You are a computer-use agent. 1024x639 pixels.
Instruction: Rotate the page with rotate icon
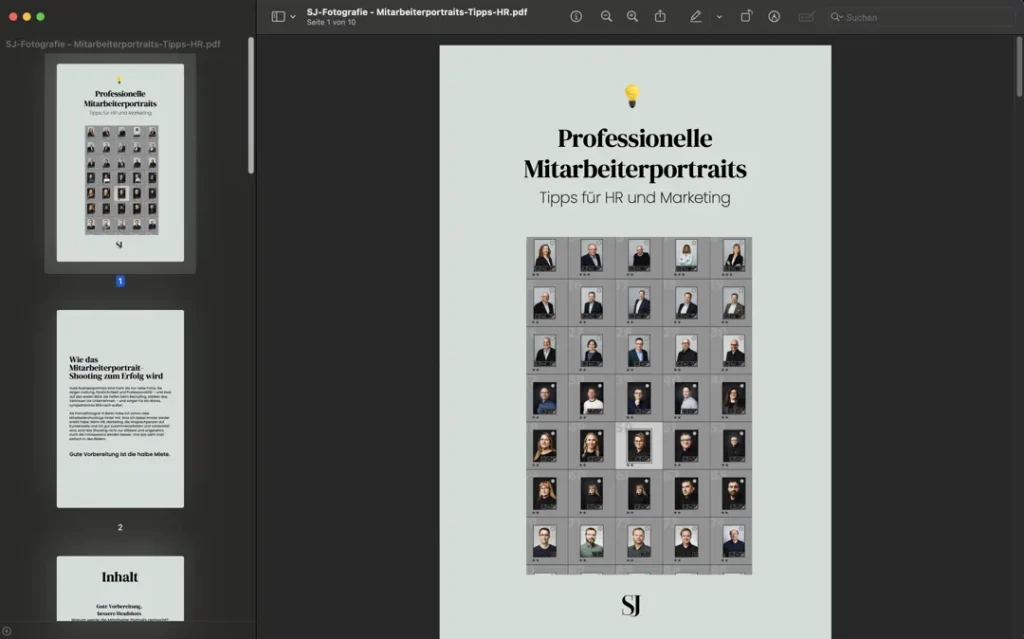[x=746, y=17]
